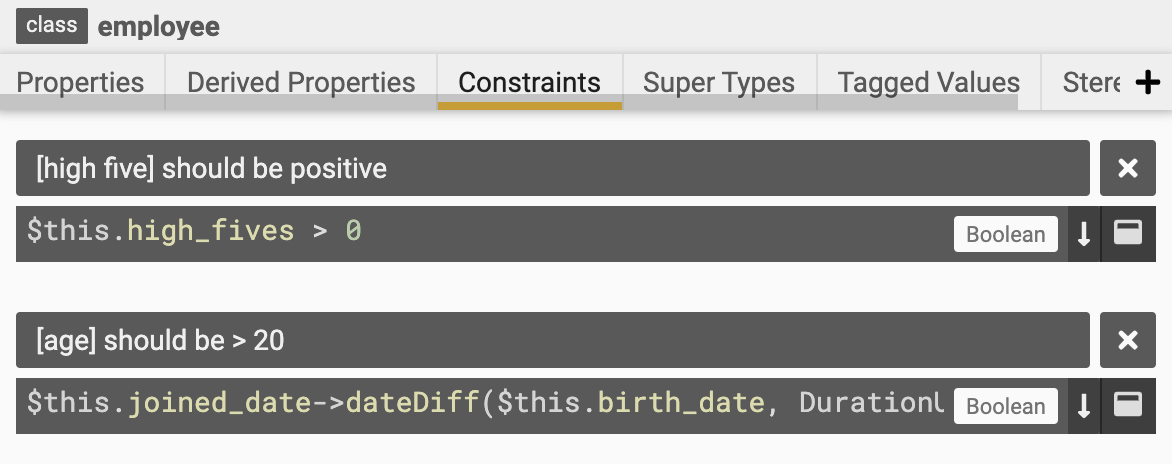
Task: Switch to the Properties tab
Action: coord(81,82)
